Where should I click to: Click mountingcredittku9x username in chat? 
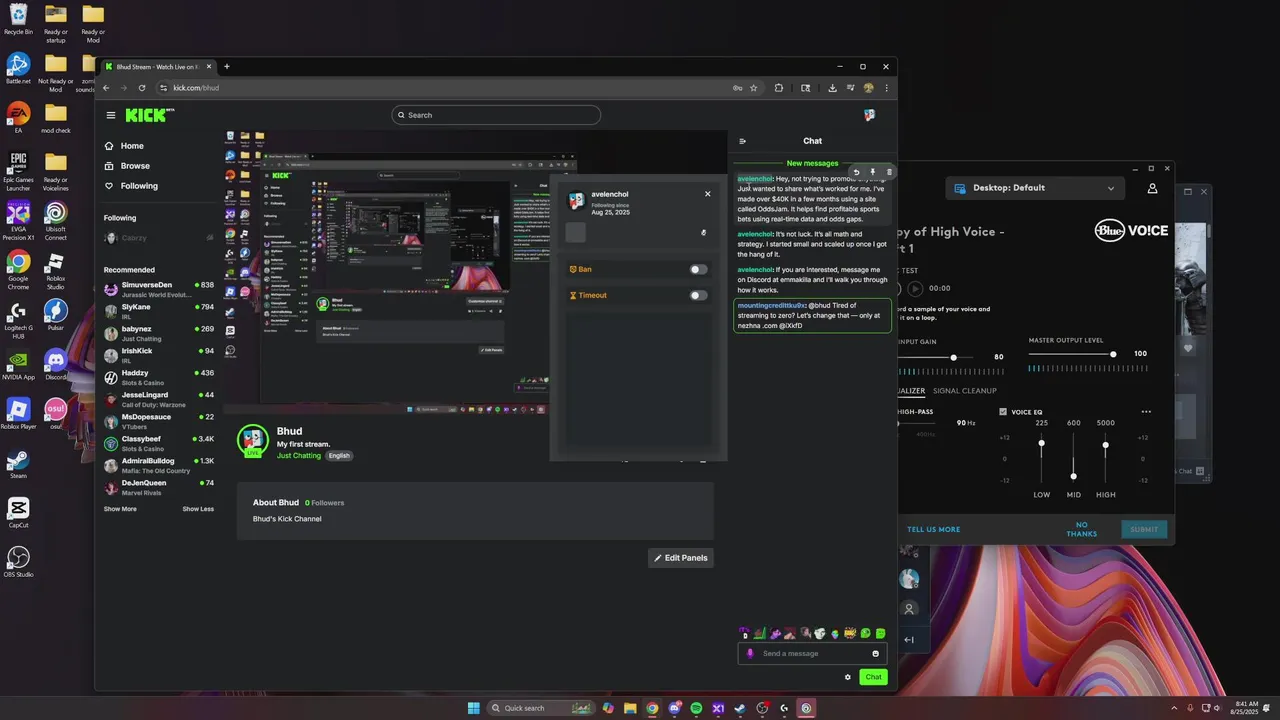pos(771,305)
